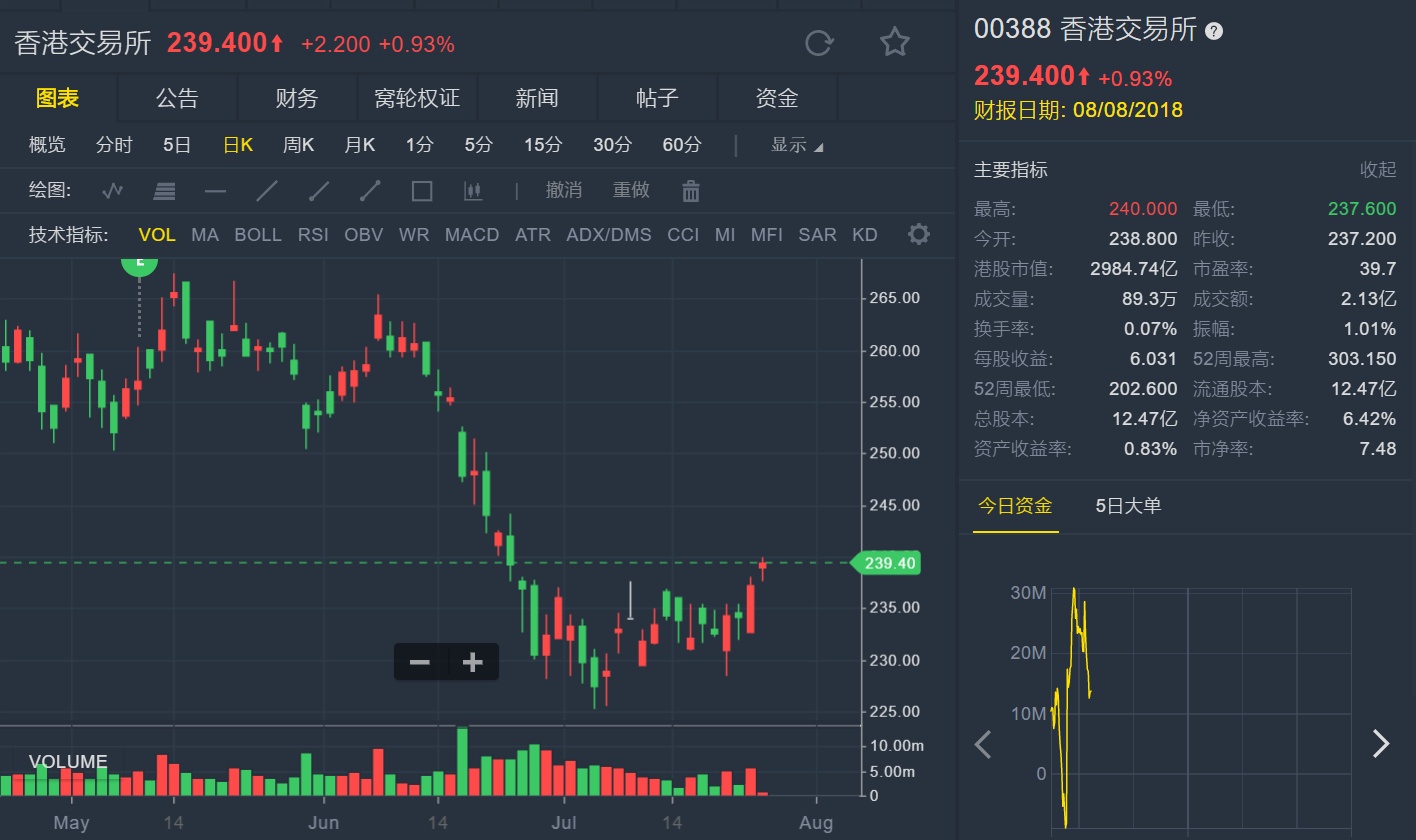
Task: Switch to the 财务 tab
Action: click(x=297, y=98)
